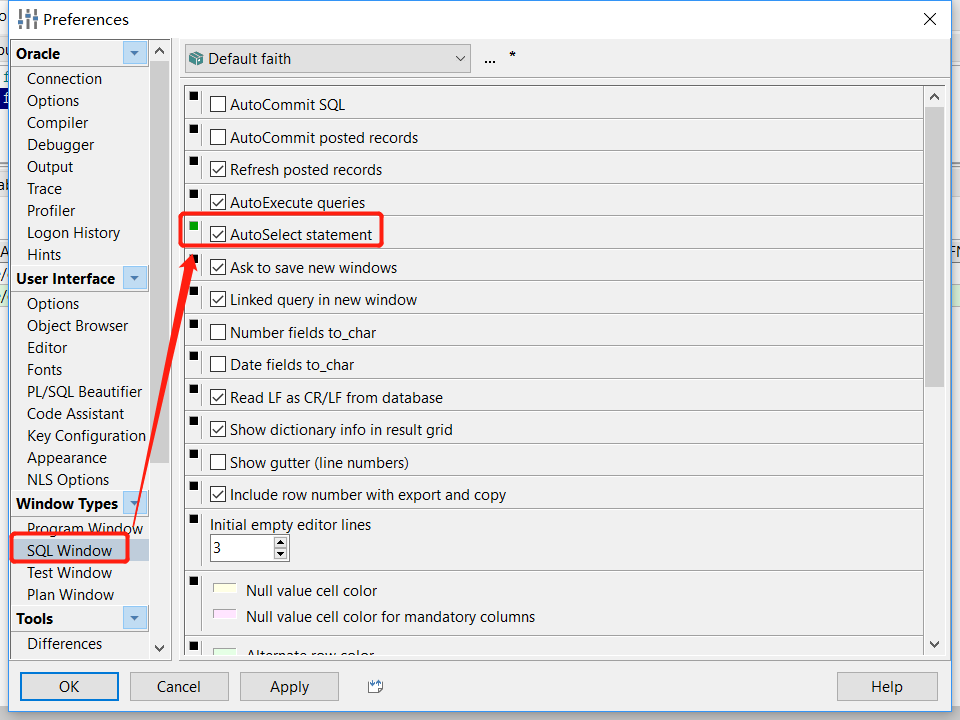960x720 pixels.
Task: Open the Tools section dropdown arrow
Action: tap(134, 618)
